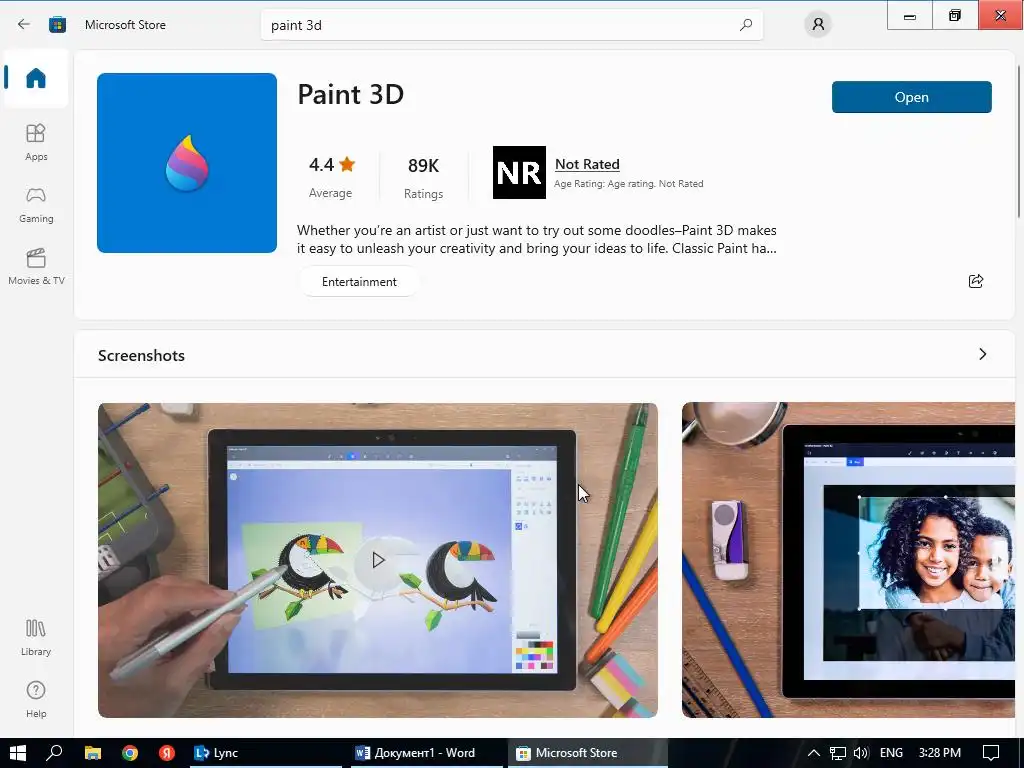Open the photo editing screenshot thumbnail
This screenshot has height=768, width=1024.
tap(848, 560)
